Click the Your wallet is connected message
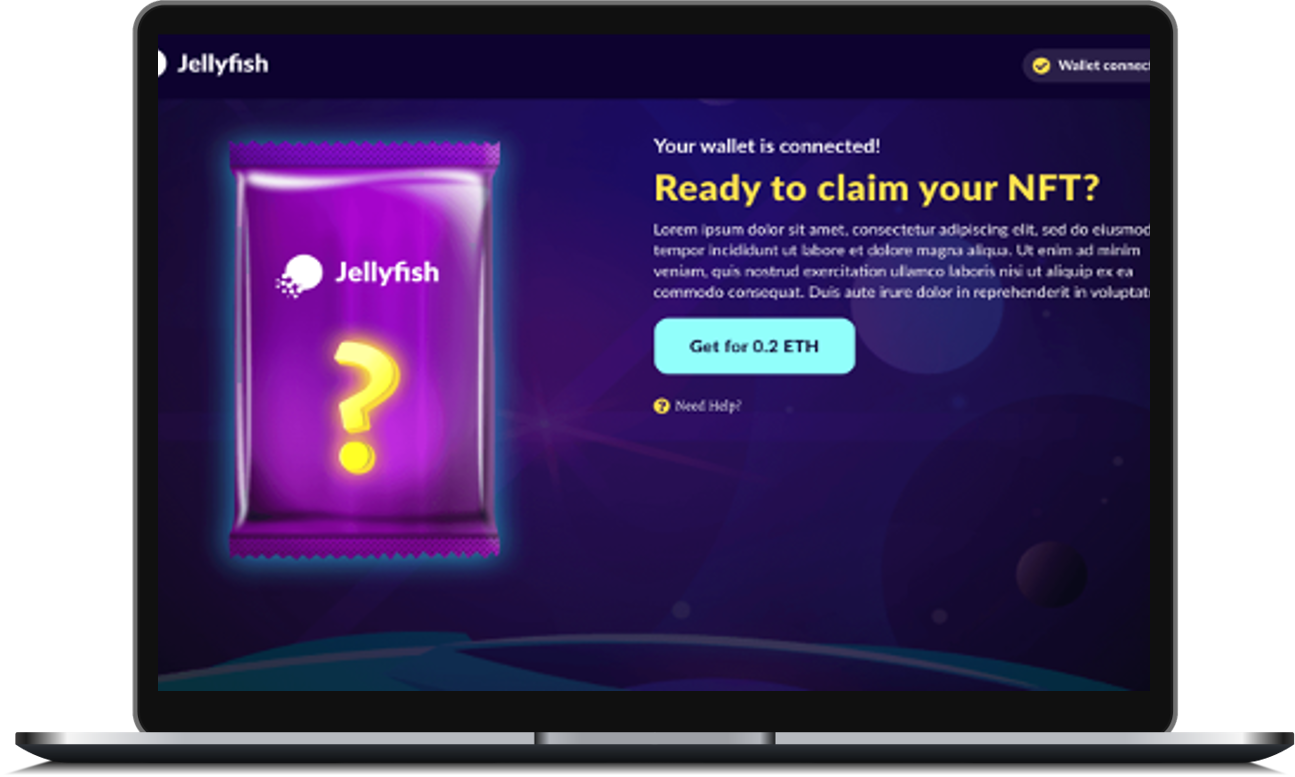The image size is (1295, 777). [x=767, y=146]
